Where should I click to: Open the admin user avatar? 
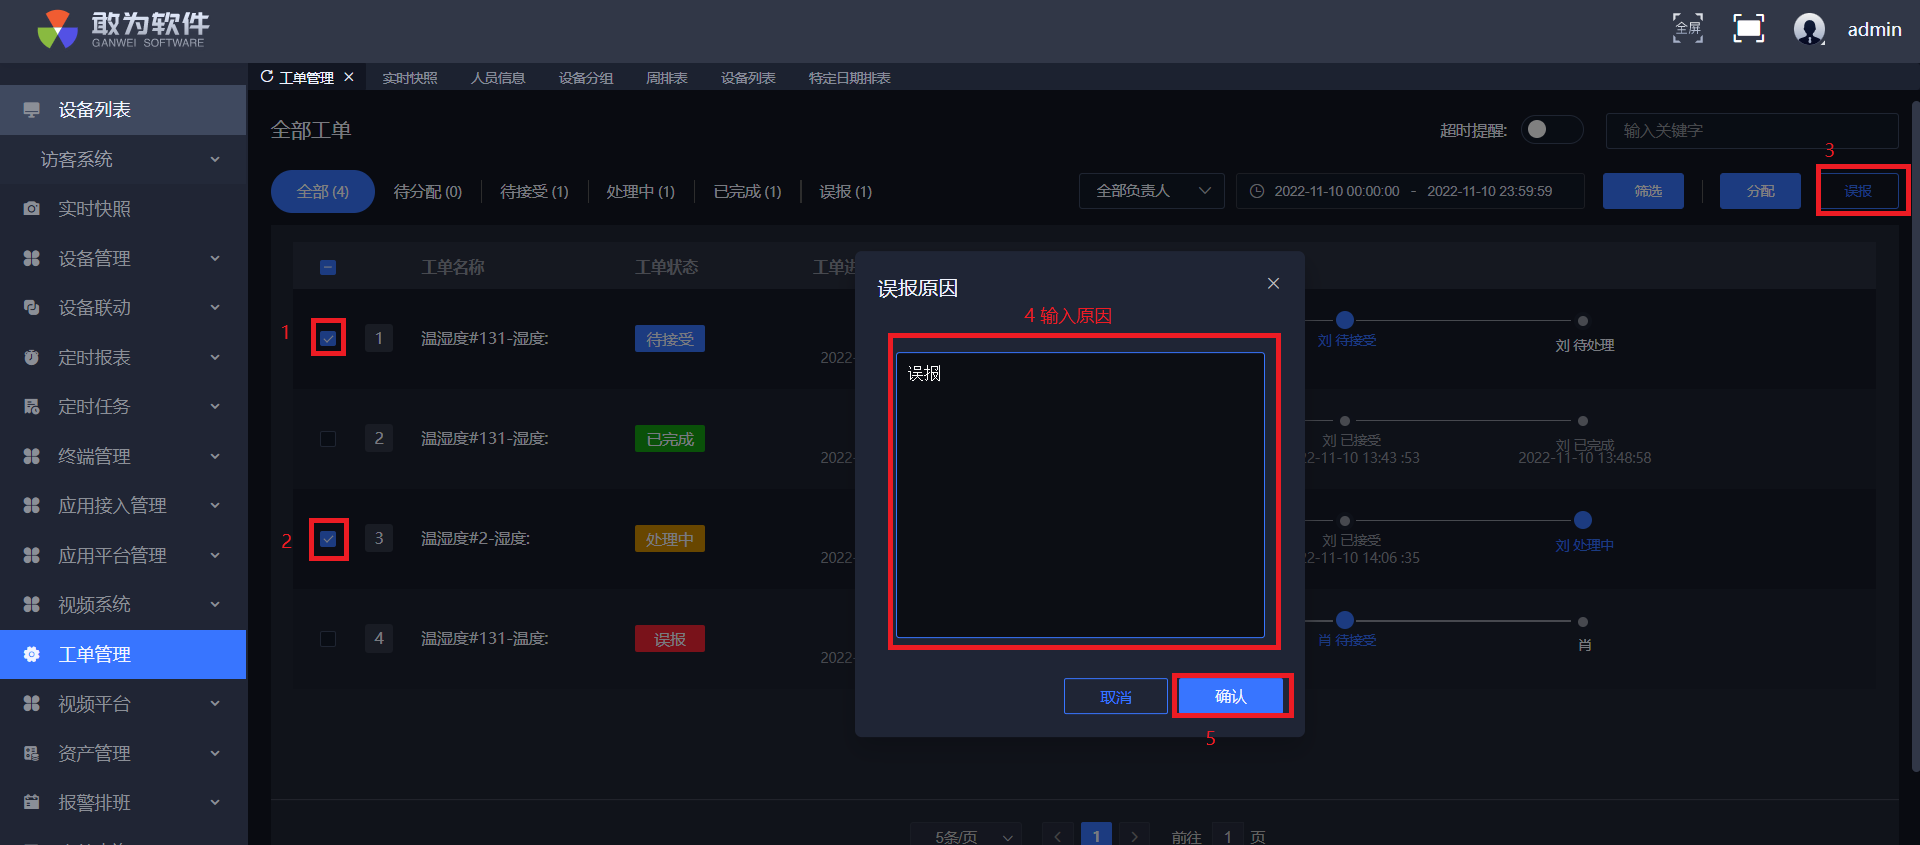pyautogui.click(x=1809, y=29)
